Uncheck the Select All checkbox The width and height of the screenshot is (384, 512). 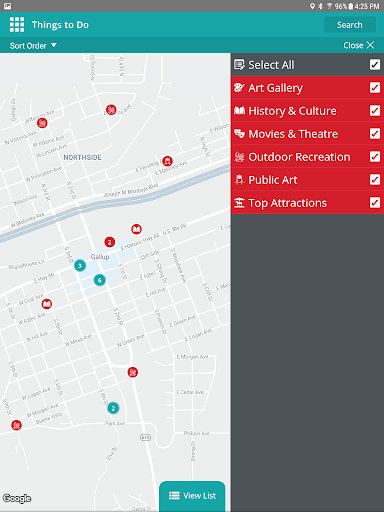(x=375, y=65)
